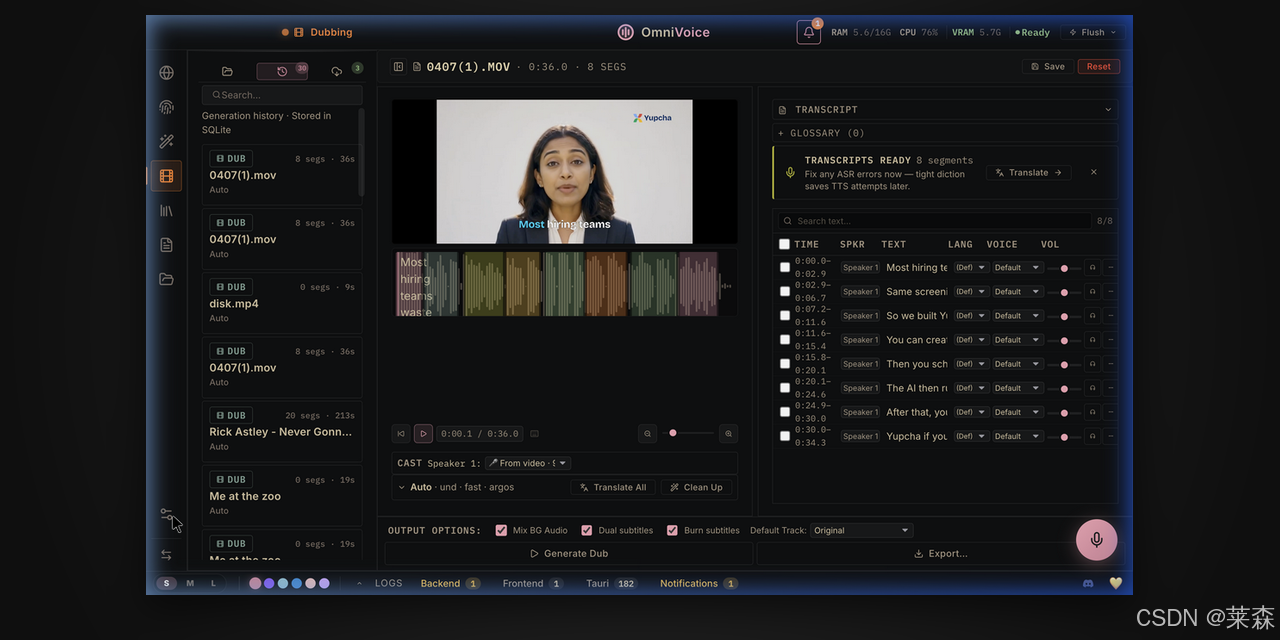The height and width of the screenshot is (640, 1280).
Task: Open the notification bell icon
Action: coord(809,32)
